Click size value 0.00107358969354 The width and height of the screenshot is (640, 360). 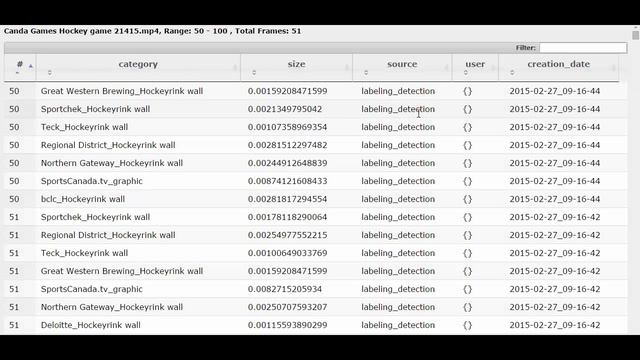tap(287, 127)
